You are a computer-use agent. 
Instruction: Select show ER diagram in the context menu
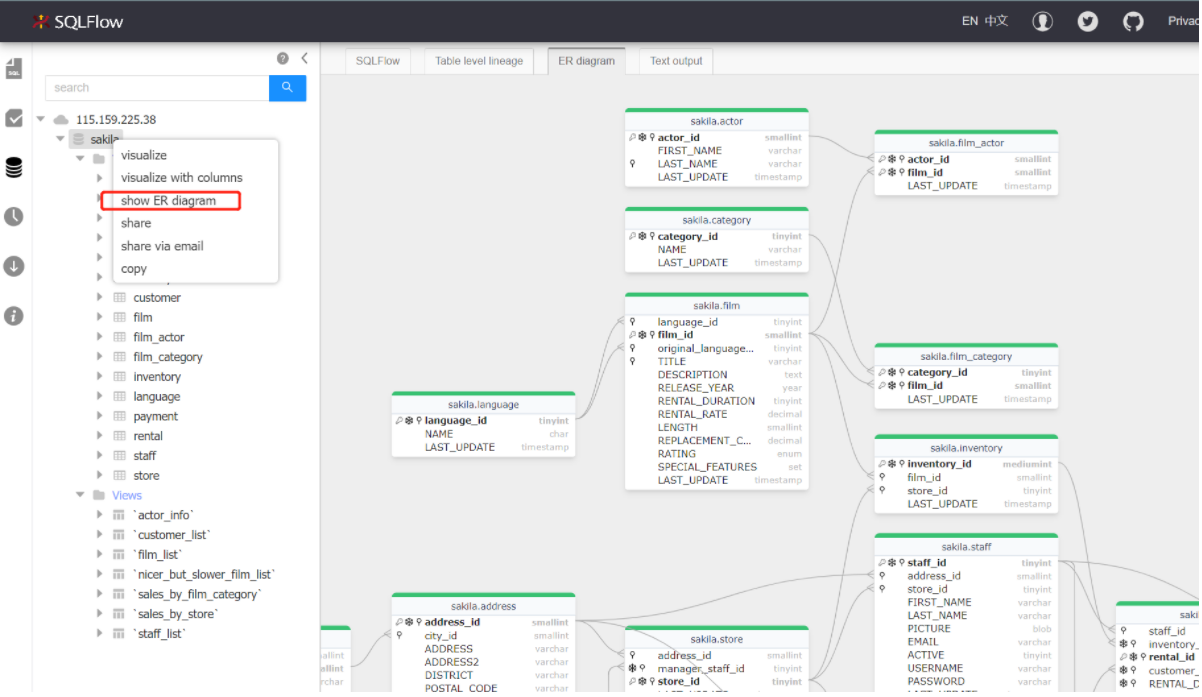click(170, 200)
